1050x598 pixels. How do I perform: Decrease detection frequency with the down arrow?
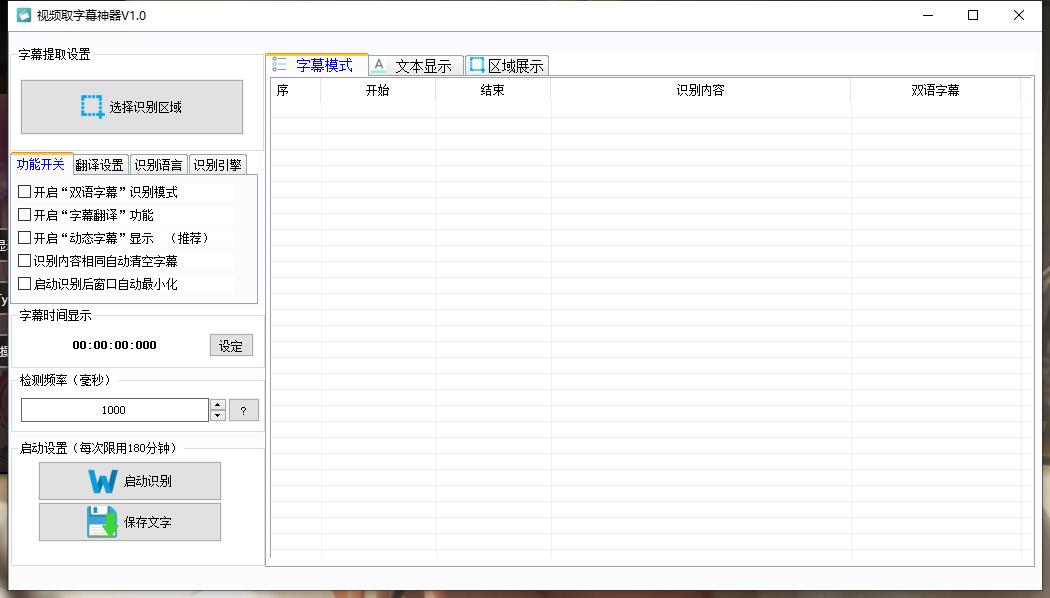(x=218, y=416)
